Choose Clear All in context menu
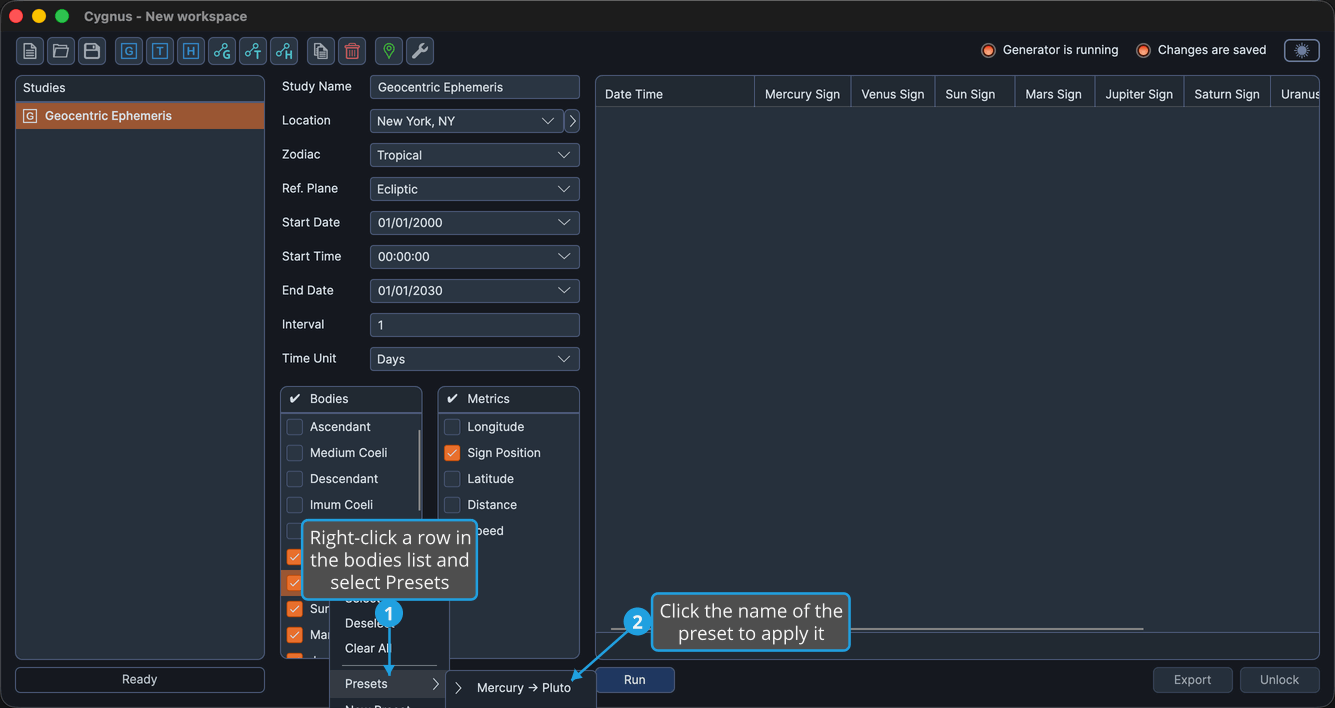This screenshot has width=1335, height=708. 368,648
